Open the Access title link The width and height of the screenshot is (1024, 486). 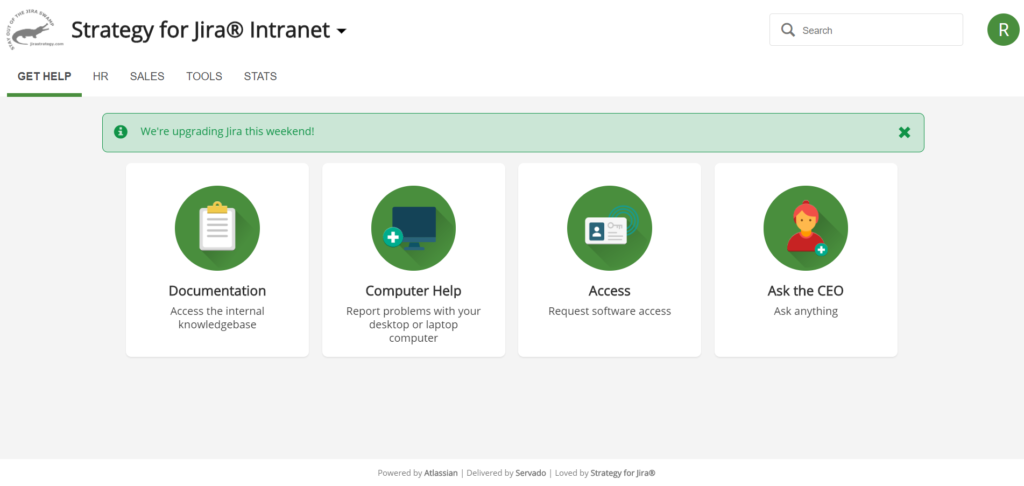point(609,291)
